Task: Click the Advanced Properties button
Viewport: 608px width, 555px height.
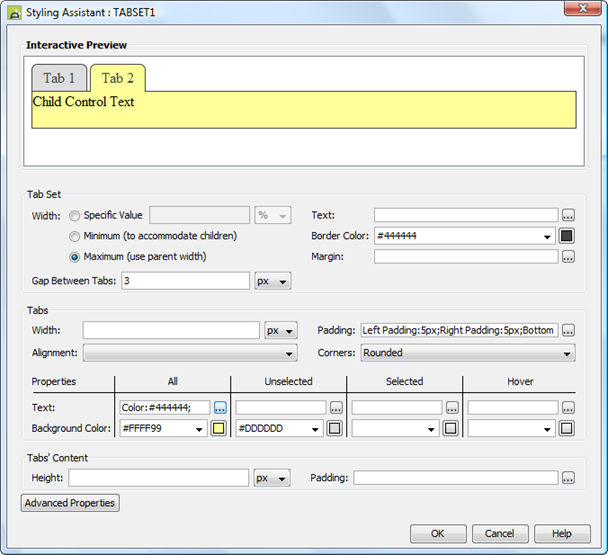Action: click(x=70, y=503)
